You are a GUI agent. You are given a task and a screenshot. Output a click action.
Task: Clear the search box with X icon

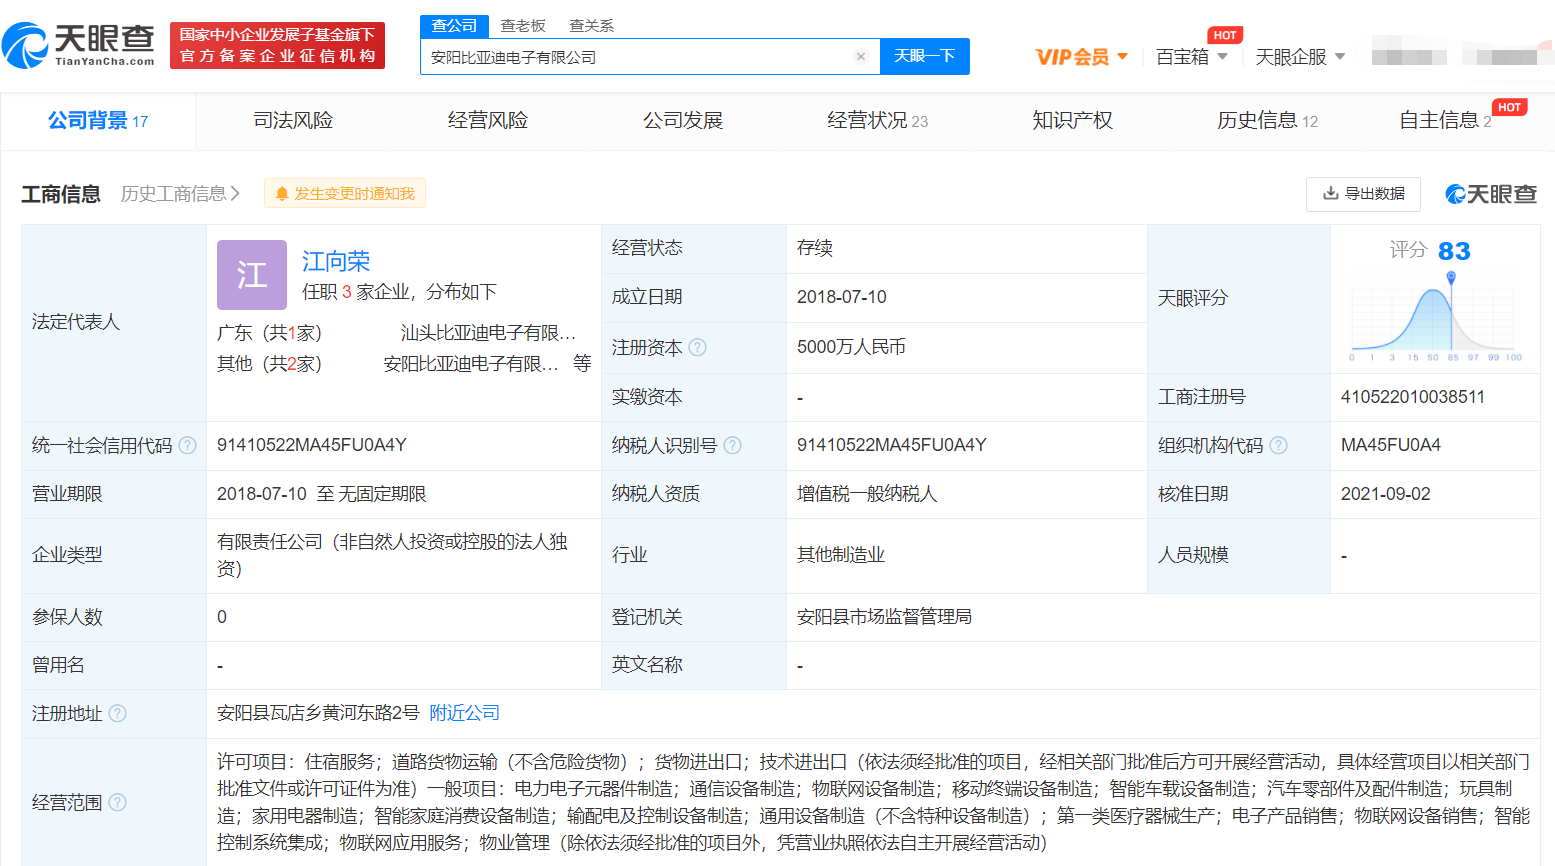pos(860,57)
